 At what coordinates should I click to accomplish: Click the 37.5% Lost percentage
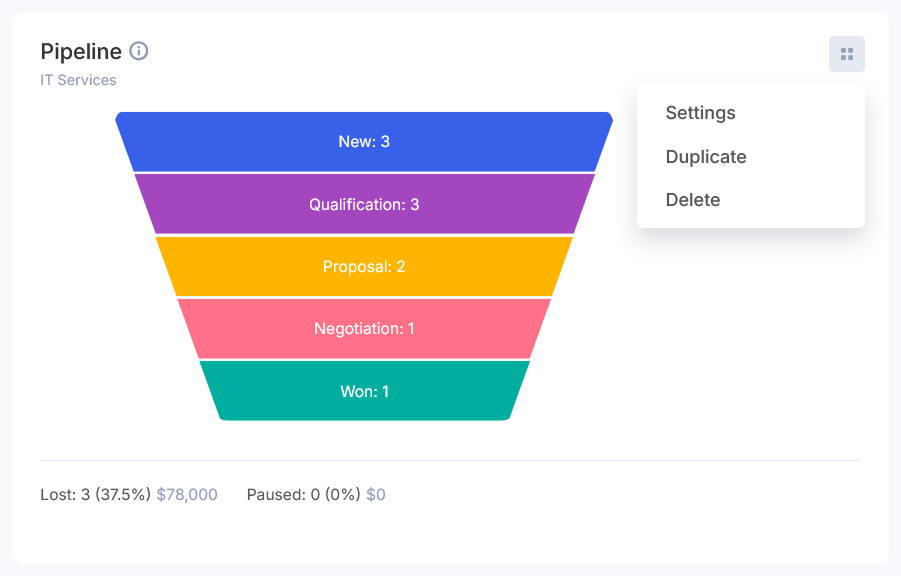point(123,495)
